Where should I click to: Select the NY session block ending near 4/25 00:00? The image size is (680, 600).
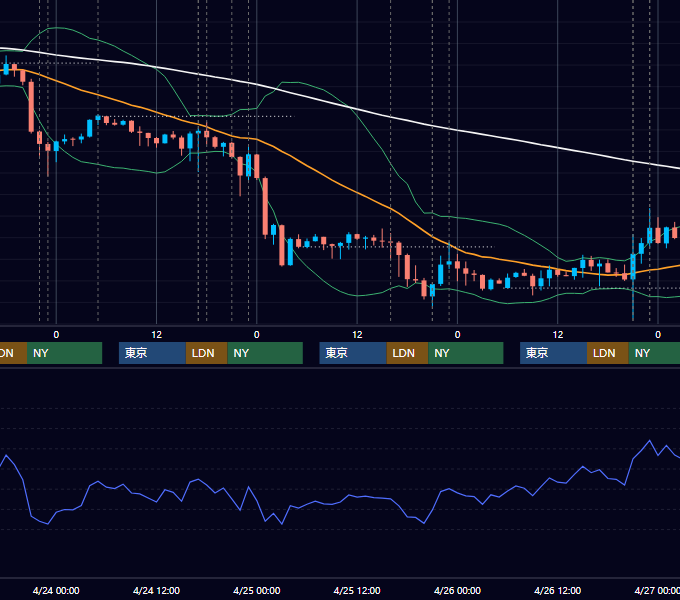(x=265, y=353)
